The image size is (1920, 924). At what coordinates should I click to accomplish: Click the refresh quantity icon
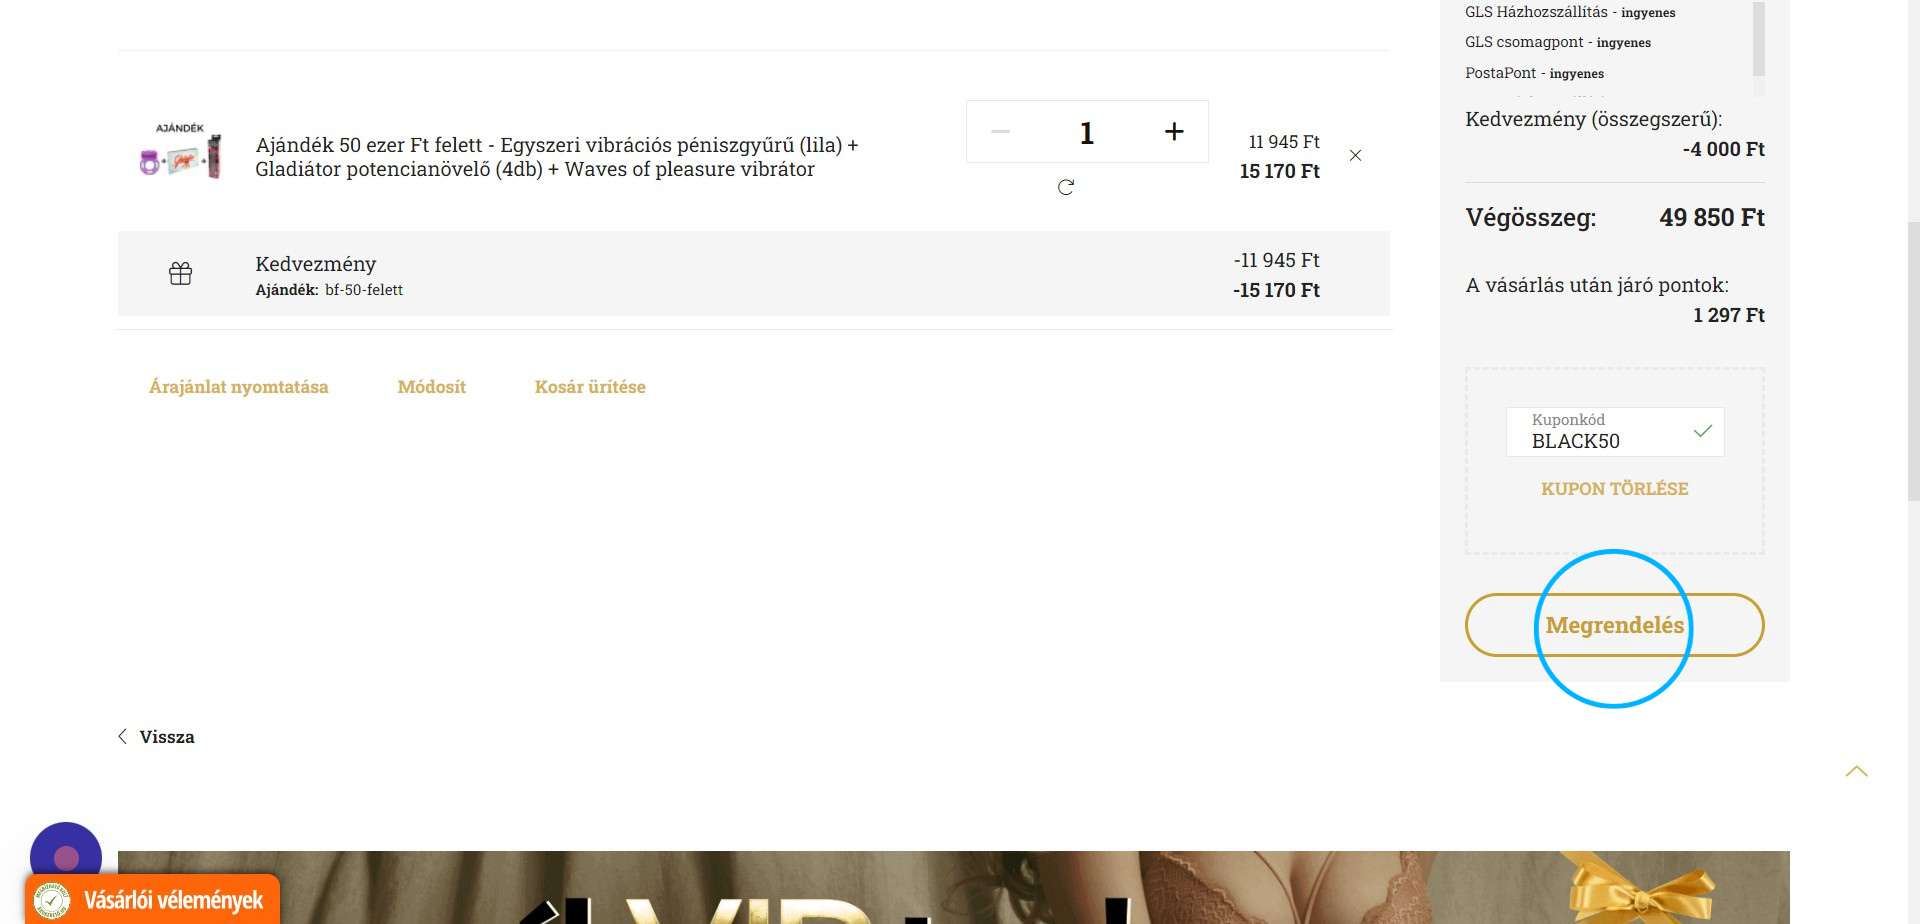tap(1066, 187)
